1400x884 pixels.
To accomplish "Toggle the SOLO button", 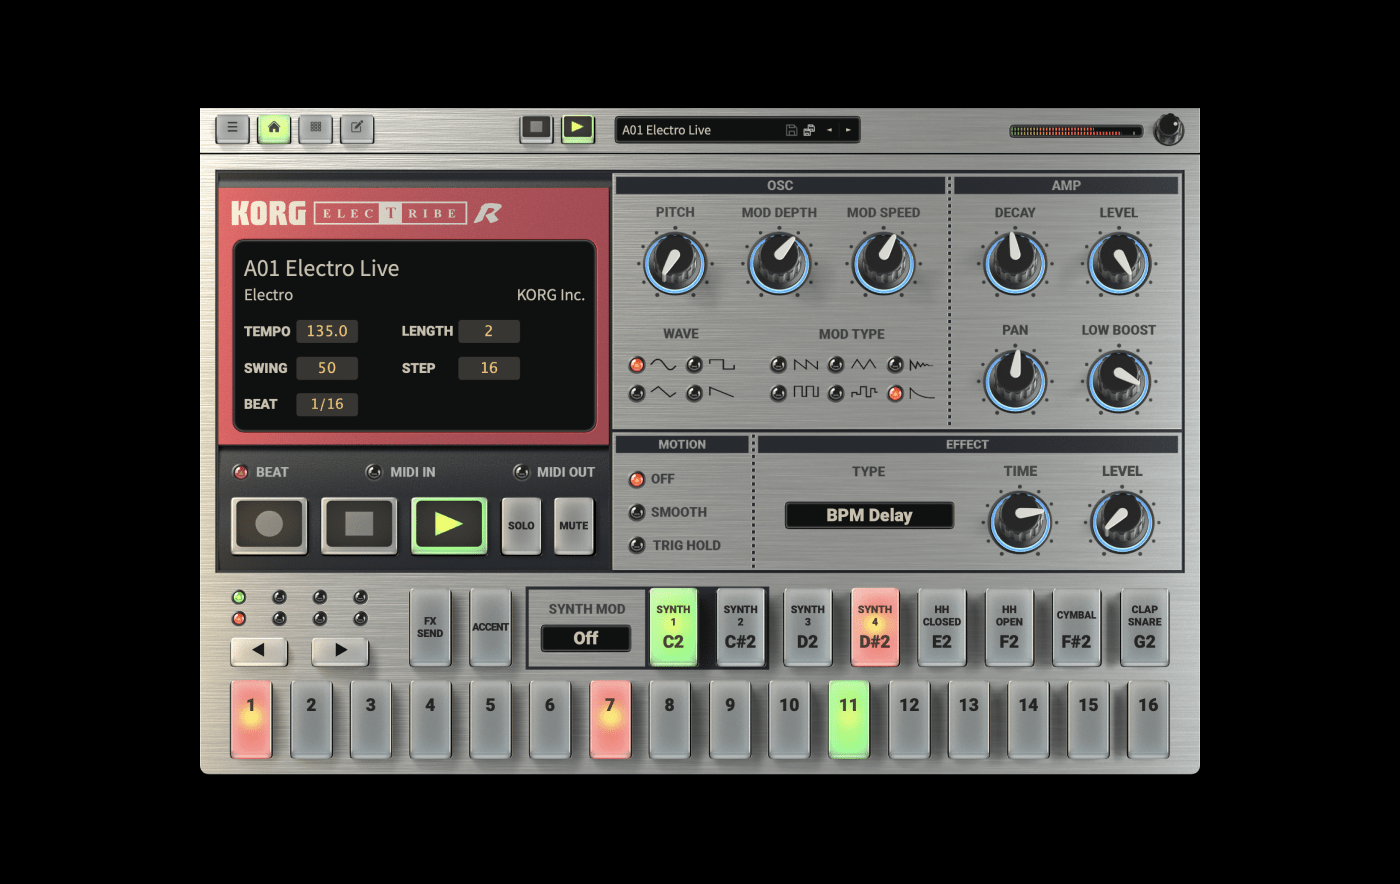I will [x=521, y=525].
